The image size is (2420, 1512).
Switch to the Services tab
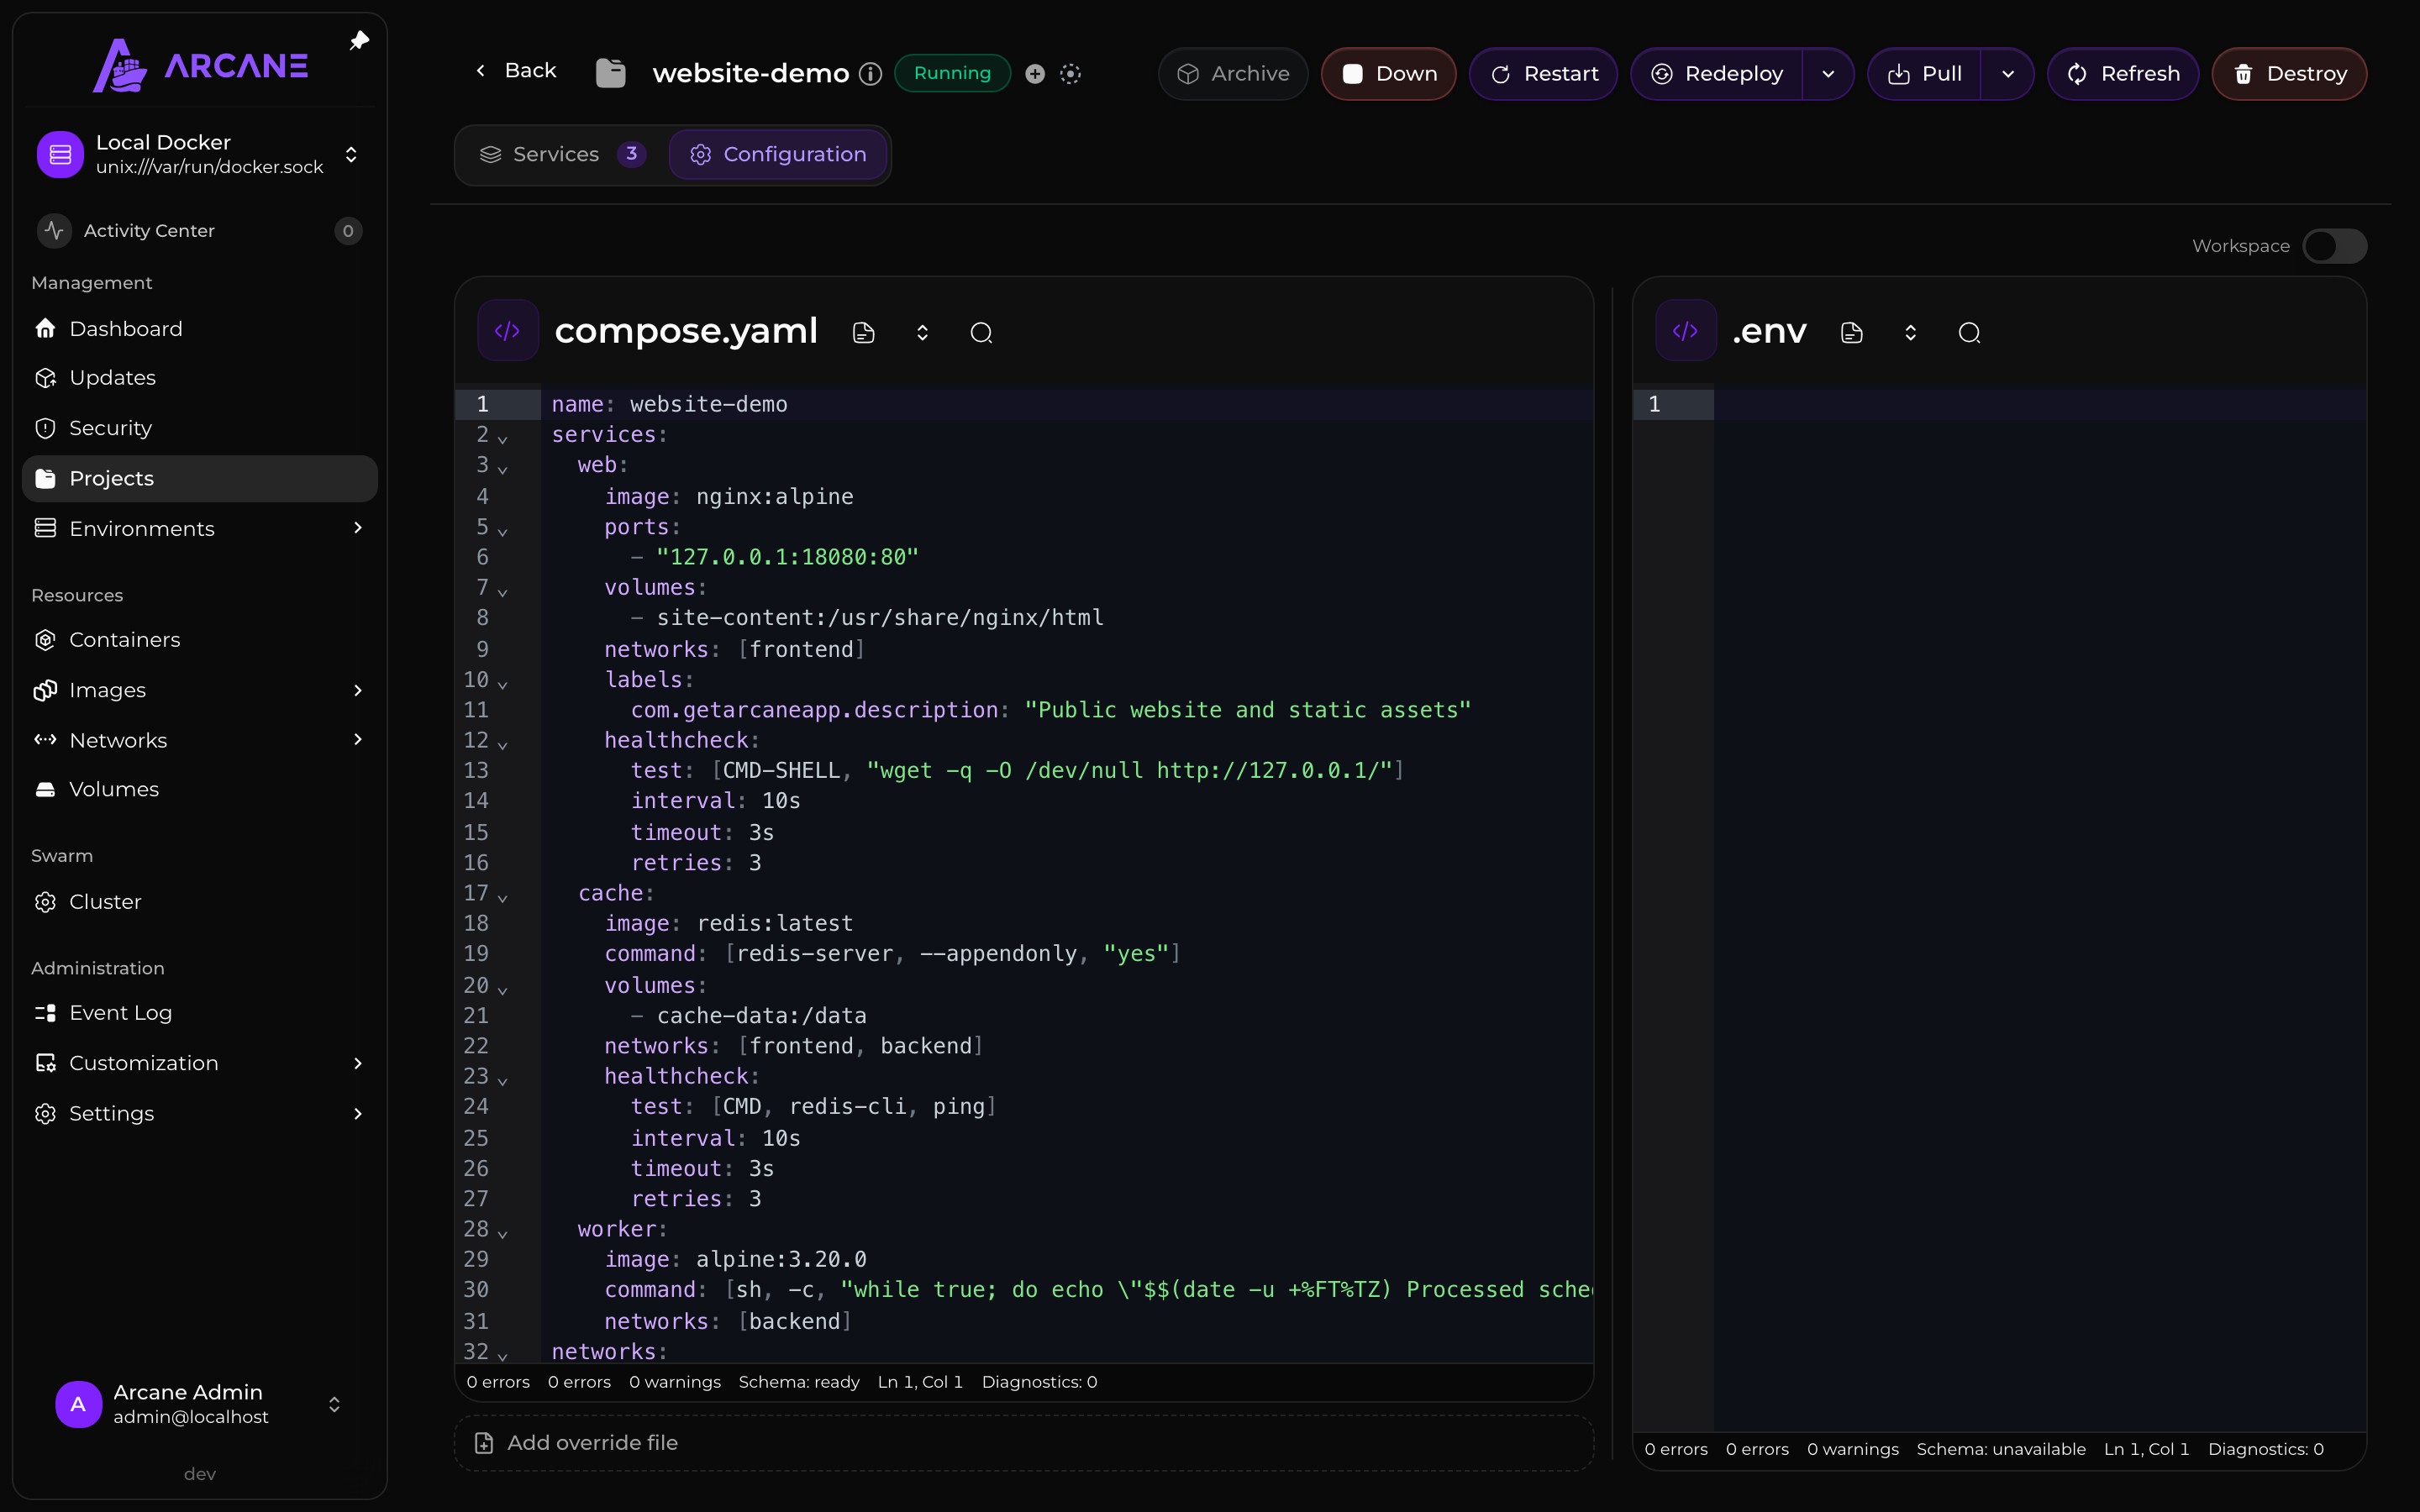(x=562, y=155)
